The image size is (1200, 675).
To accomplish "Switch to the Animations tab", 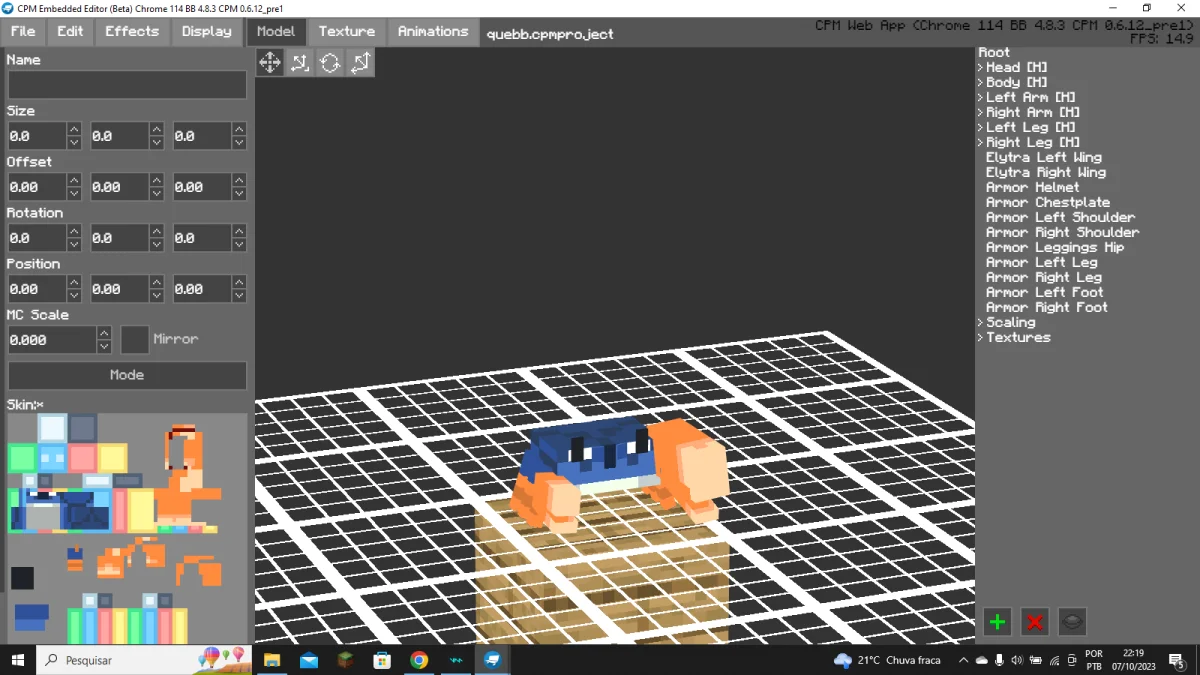I will [433, 31].
